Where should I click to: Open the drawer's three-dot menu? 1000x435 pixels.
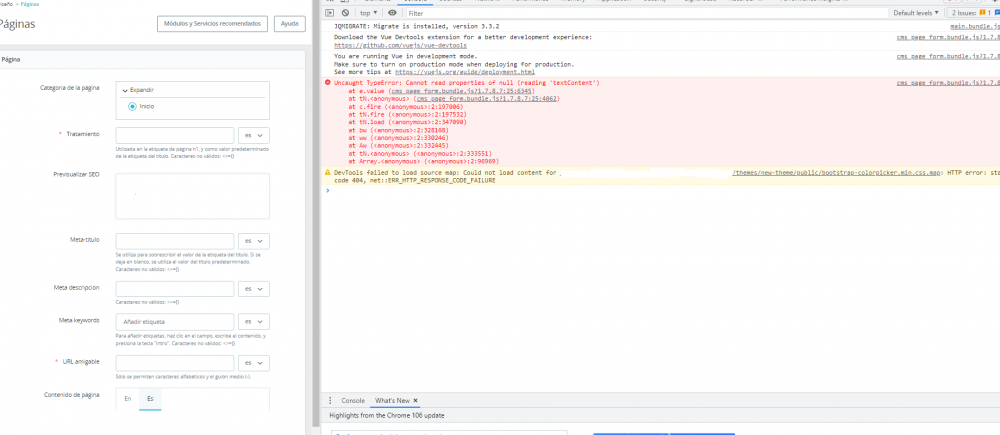(330, 401)
